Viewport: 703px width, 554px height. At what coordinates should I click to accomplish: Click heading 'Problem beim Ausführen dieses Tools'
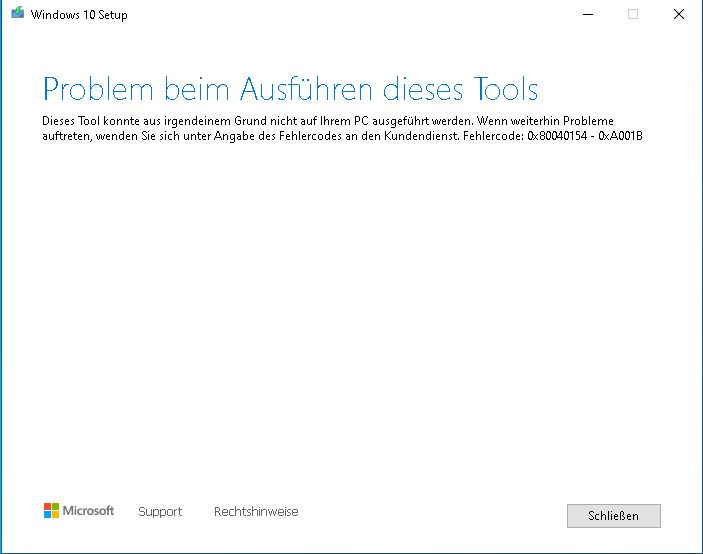pos(290,89)
